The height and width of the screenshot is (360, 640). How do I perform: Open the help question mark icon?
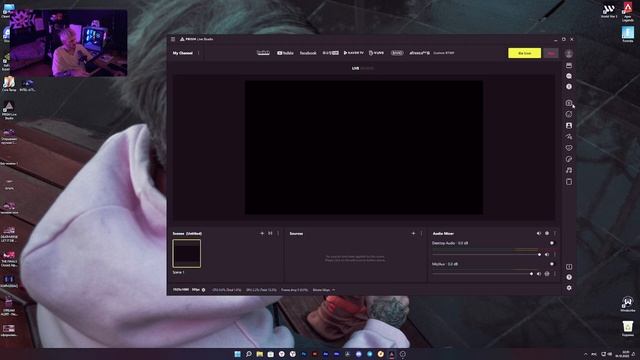[569, 277]
